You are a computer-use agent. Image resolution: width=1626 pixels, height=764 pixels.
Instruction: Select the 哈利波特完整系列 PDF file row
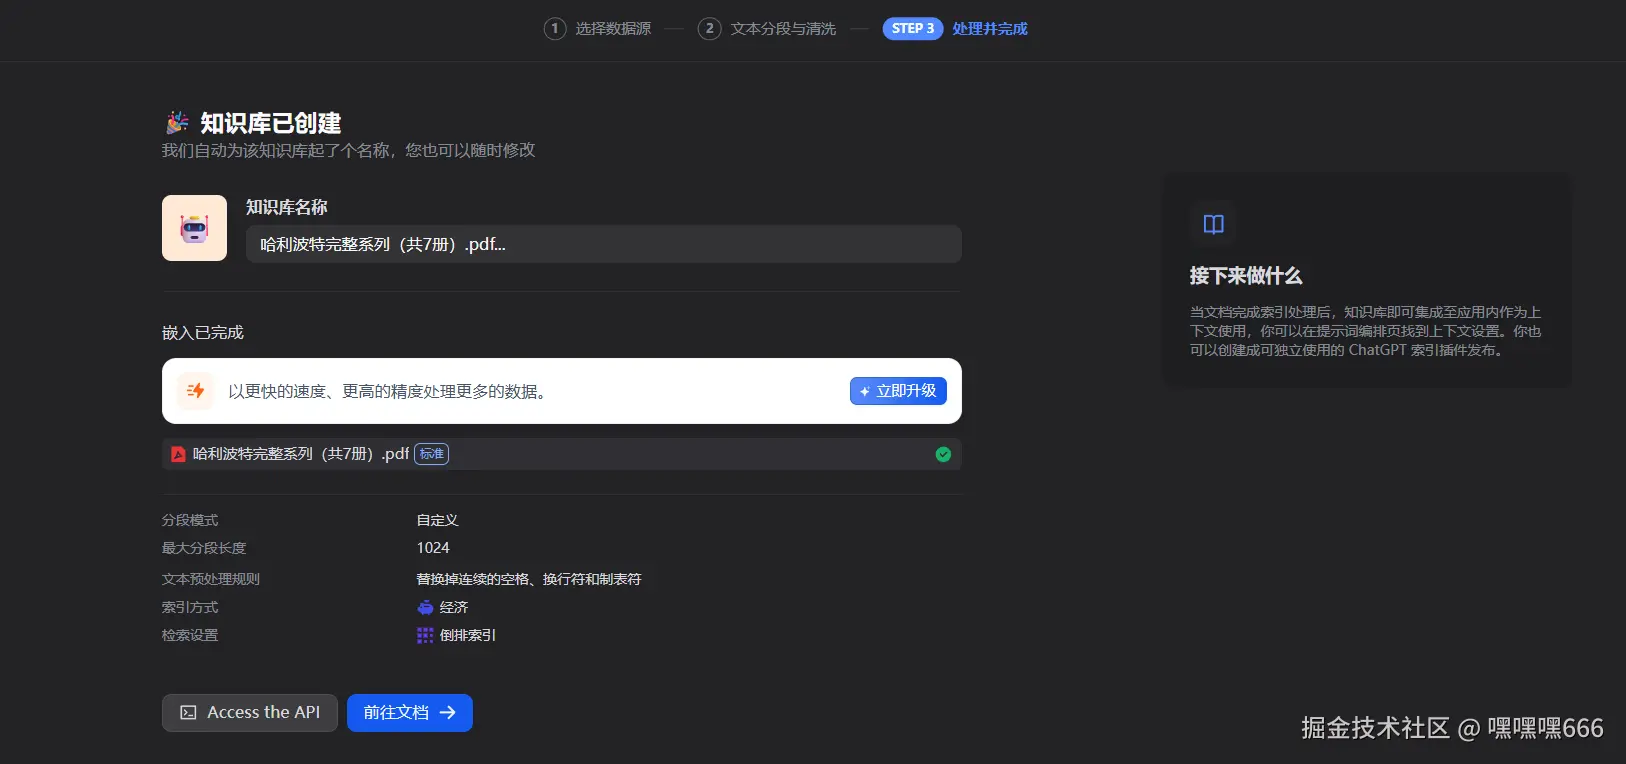[x=562, y=454]
